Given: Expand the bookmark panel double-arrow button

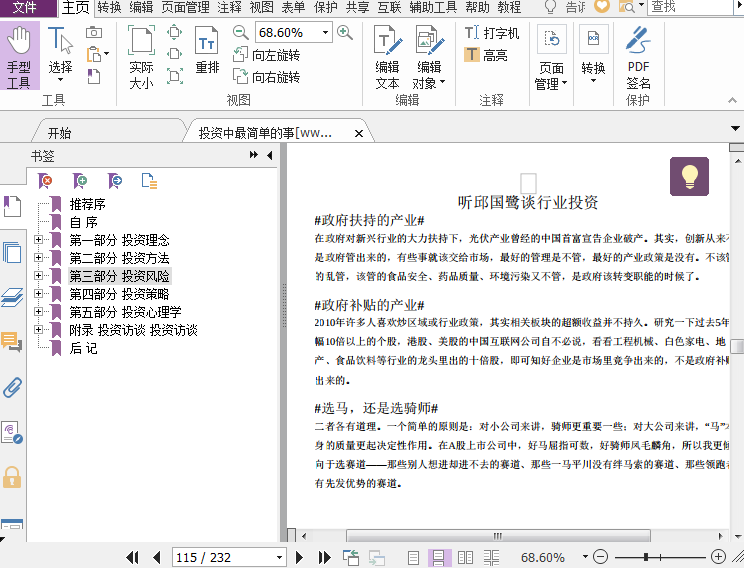Looking at the screenshot, I should [254, 155].
